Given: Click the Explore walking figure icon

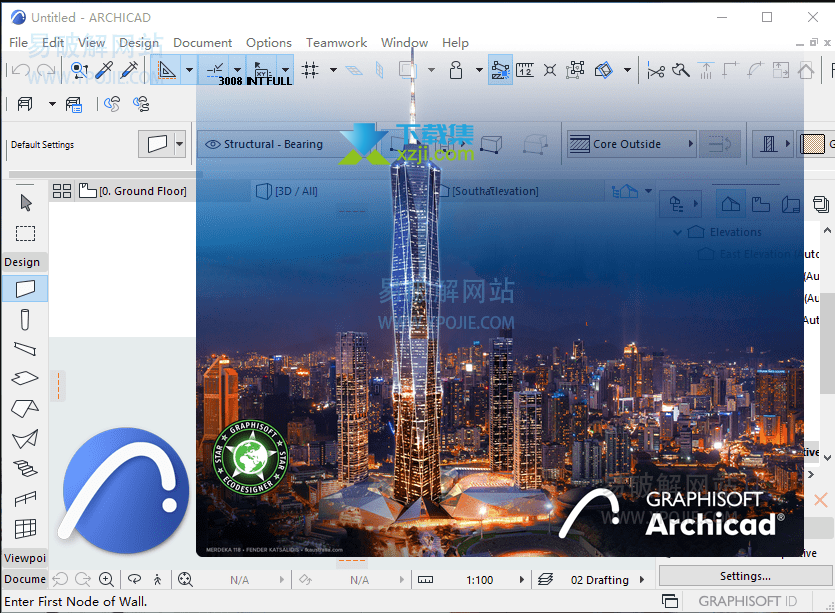Looking at the screenshot, I should [158, 579].
